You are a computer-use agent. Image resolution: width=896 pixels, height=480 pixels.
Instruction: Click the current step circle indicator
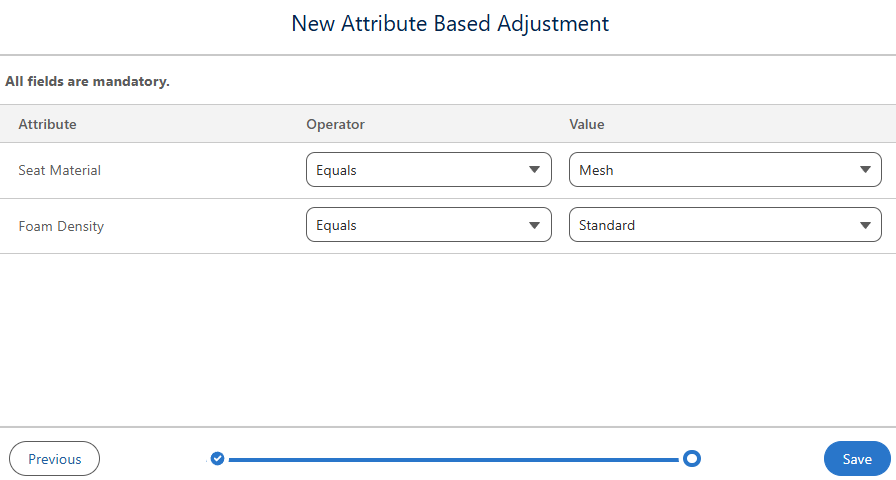(692, 458)
